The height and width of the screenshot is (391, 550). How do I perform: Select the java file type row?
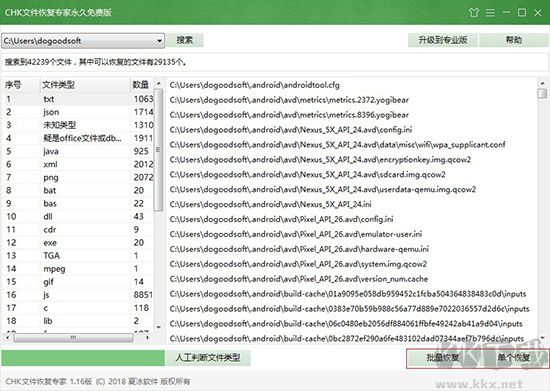coord(78,151)
